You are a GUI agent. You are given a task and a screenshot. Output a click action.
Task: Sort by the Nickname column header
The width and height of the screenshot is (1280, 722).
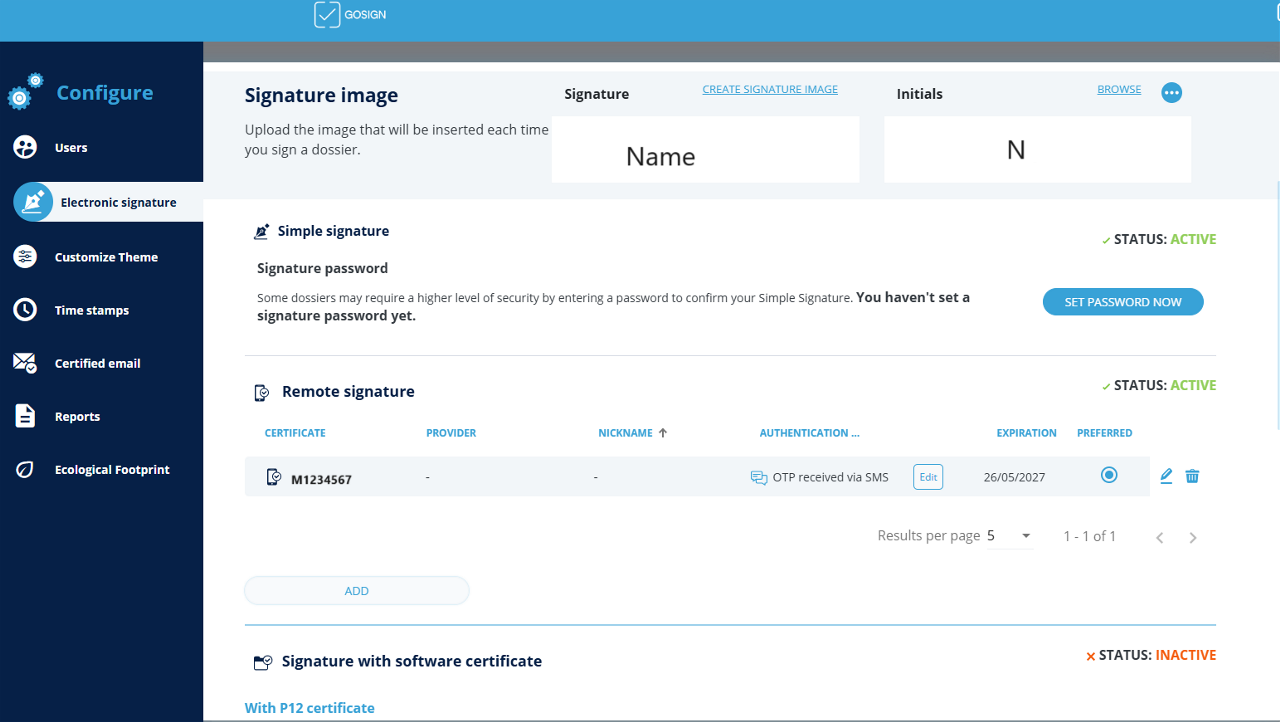tap(625, 433)
